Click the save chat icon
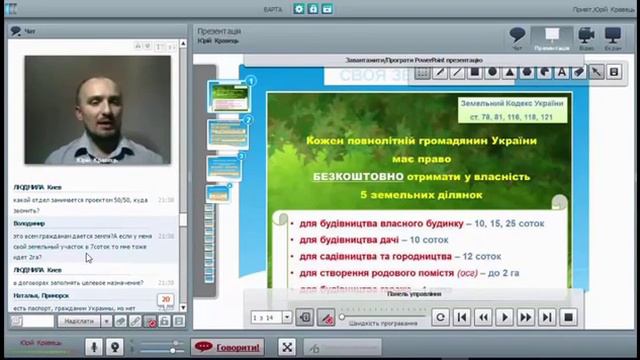Viewport: 640px width, 360px height. tap(179, 321)
